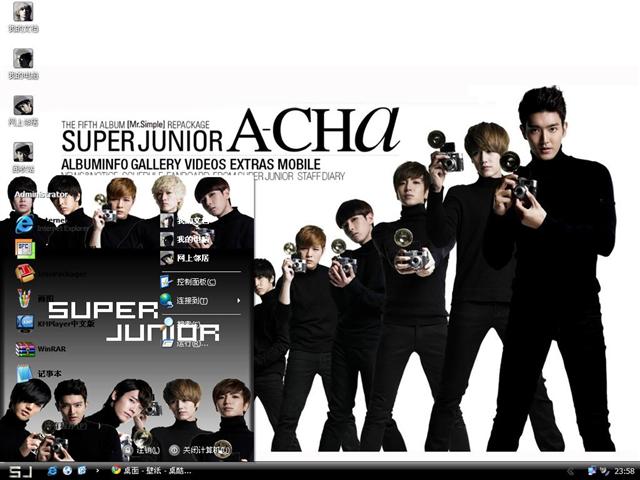
Task: Open 控制面板(C) control panel
Action: (x=188, y=282)
